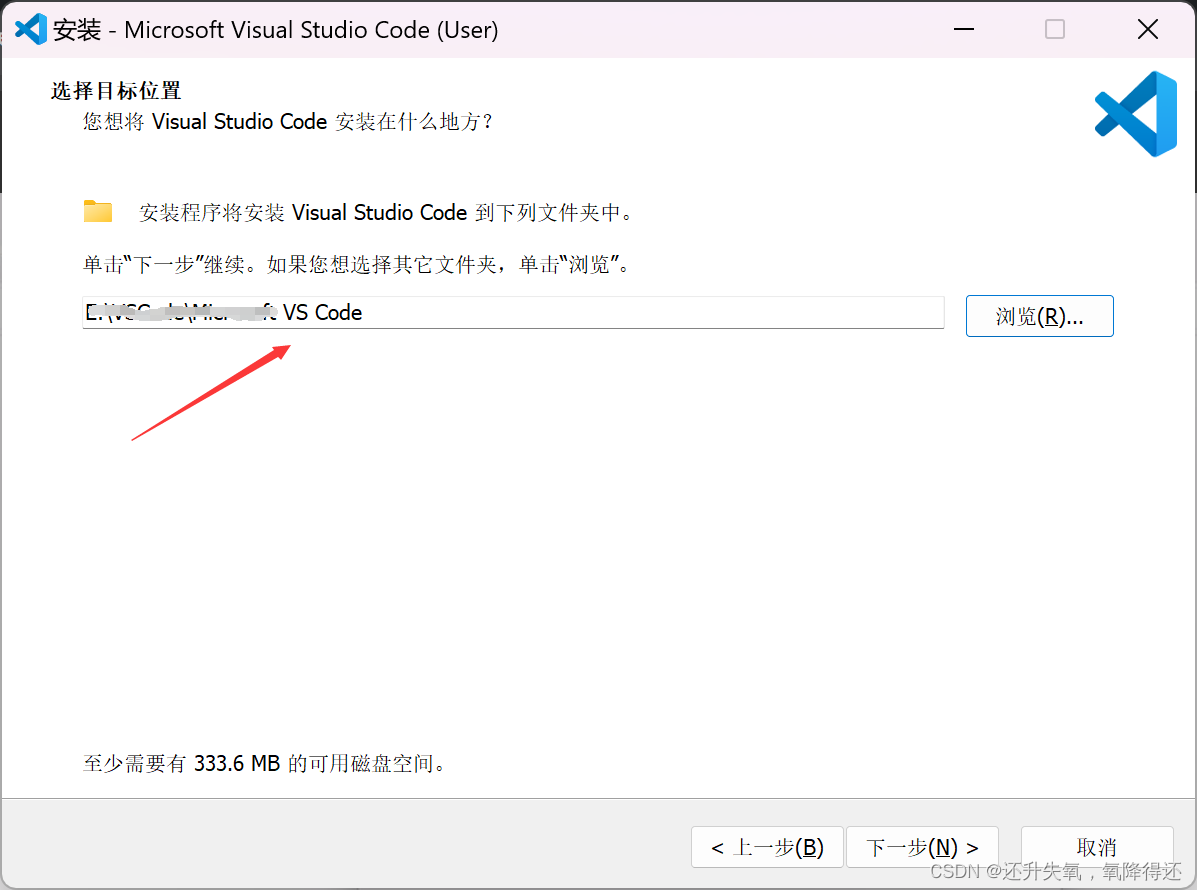The image size is (1197, 890).
Task: Click the large VS Code logo
Action: click(1137, 114)
